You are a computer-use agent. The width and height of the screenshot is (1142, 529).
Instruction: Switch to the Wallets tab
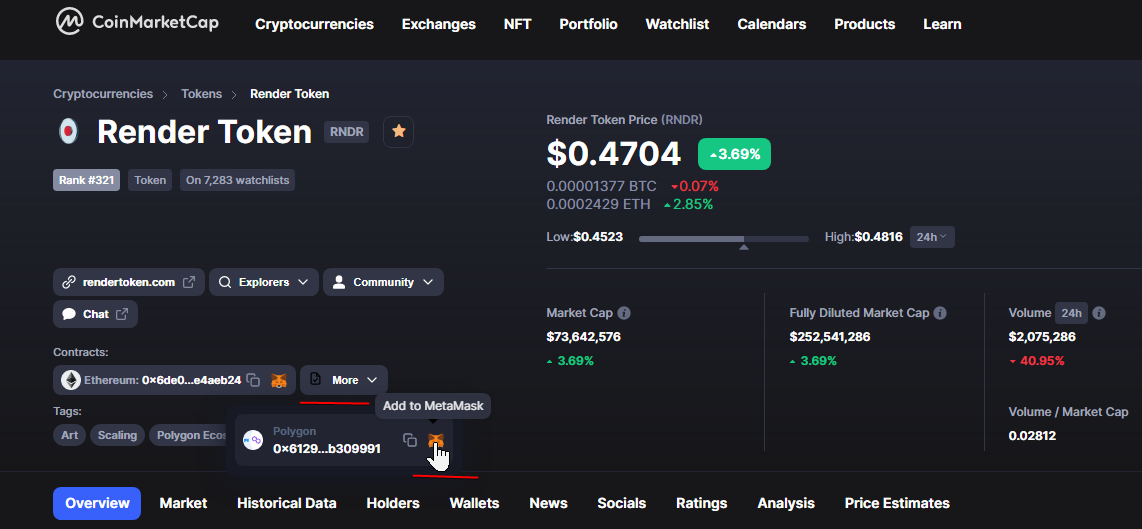pyautogui.click(x=474, y=503)
